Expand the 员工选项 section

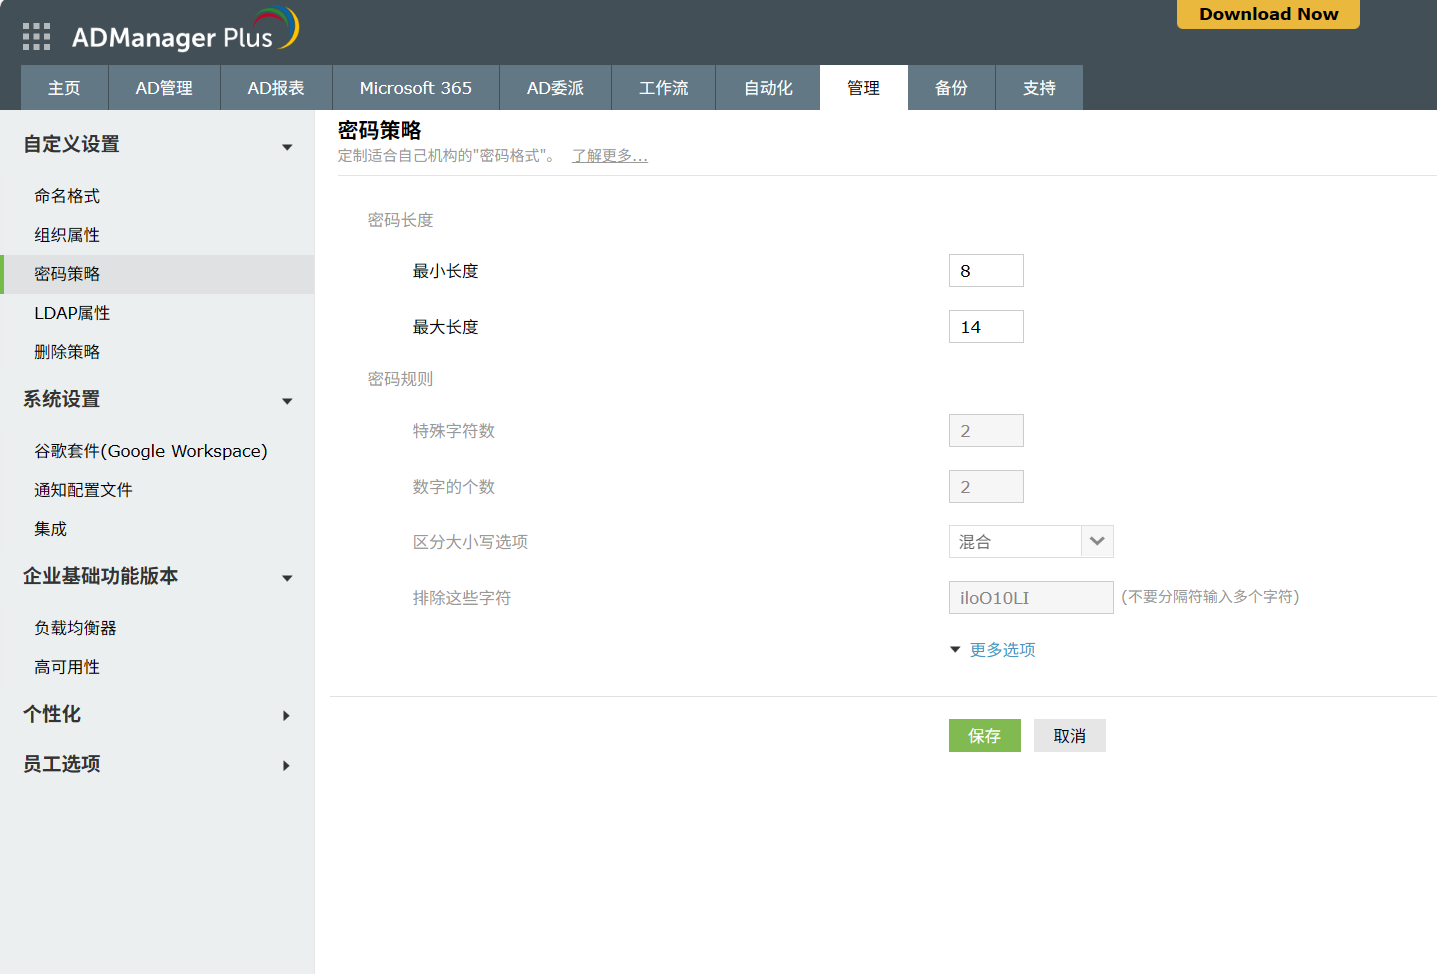(x=286, y=765)
